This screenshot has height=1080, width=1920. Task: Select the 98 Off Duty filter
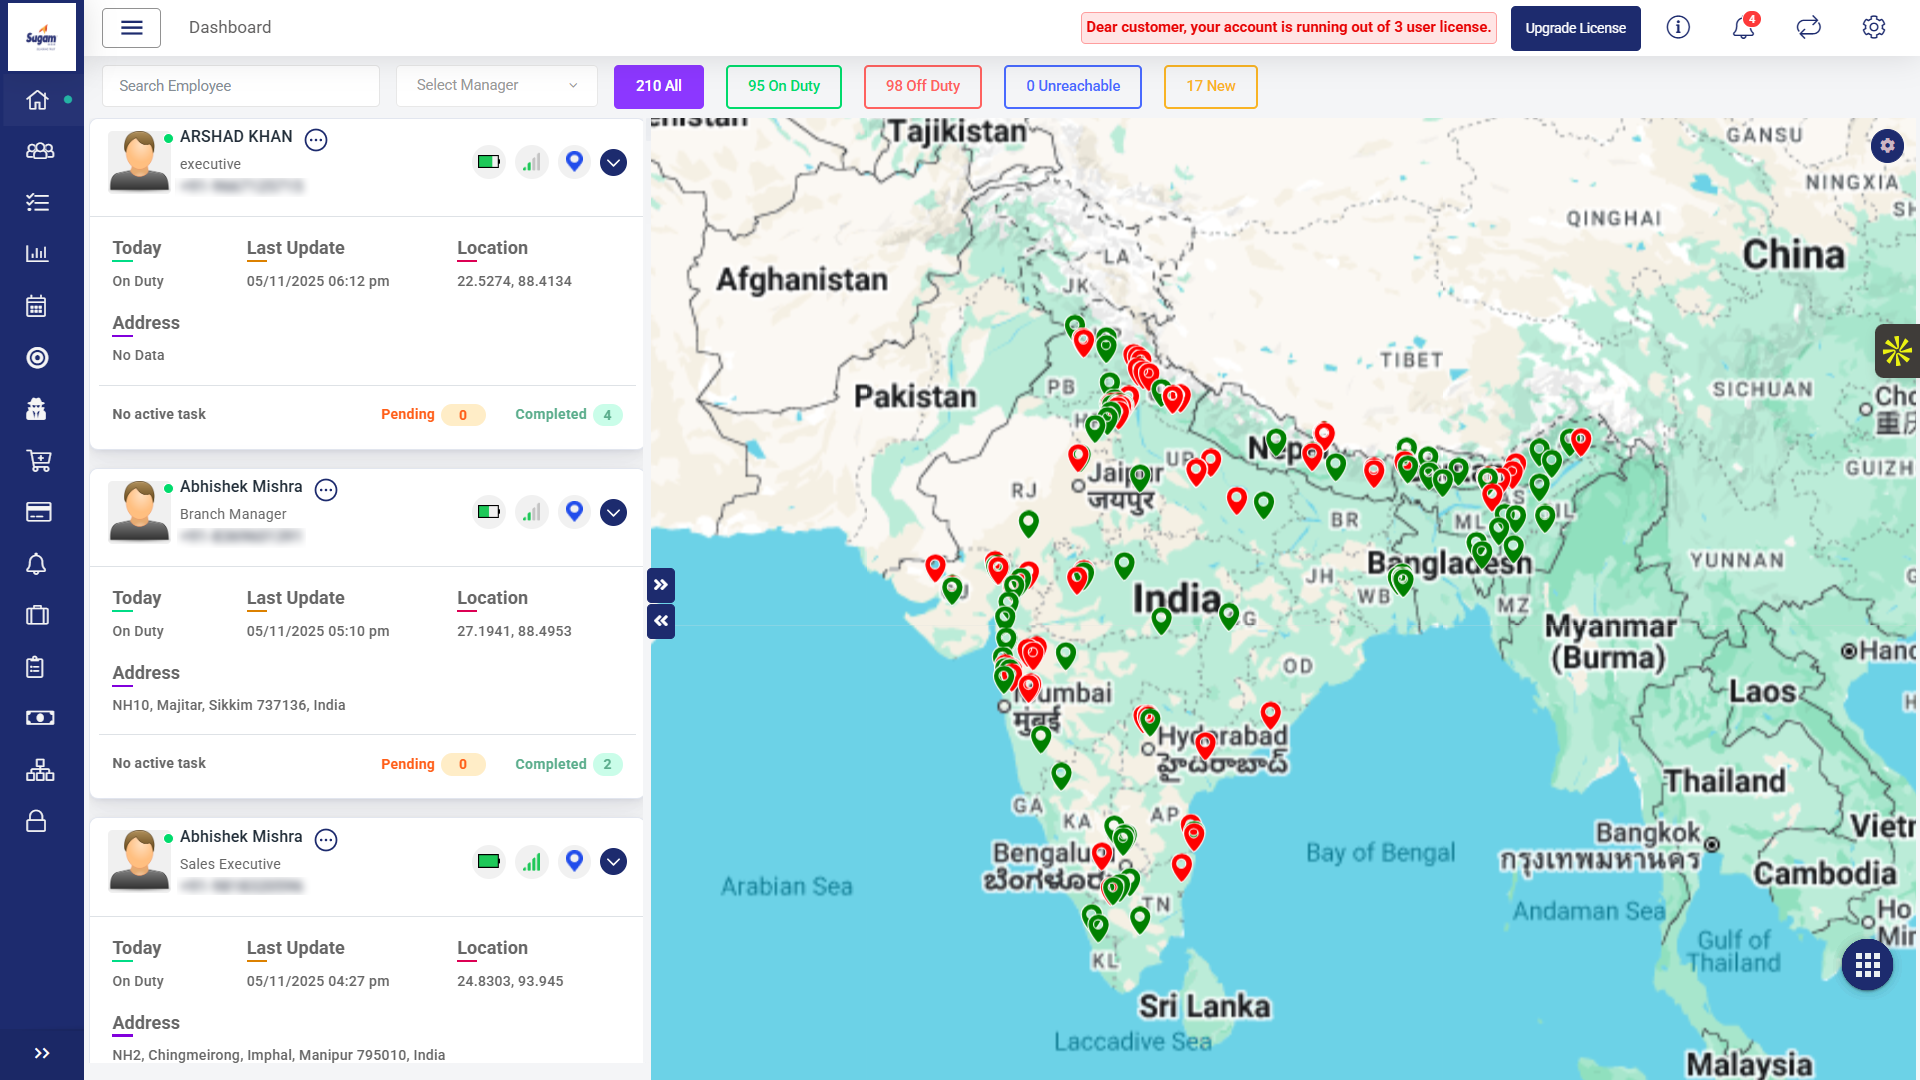pyautogui.click(x=923, y=86)
